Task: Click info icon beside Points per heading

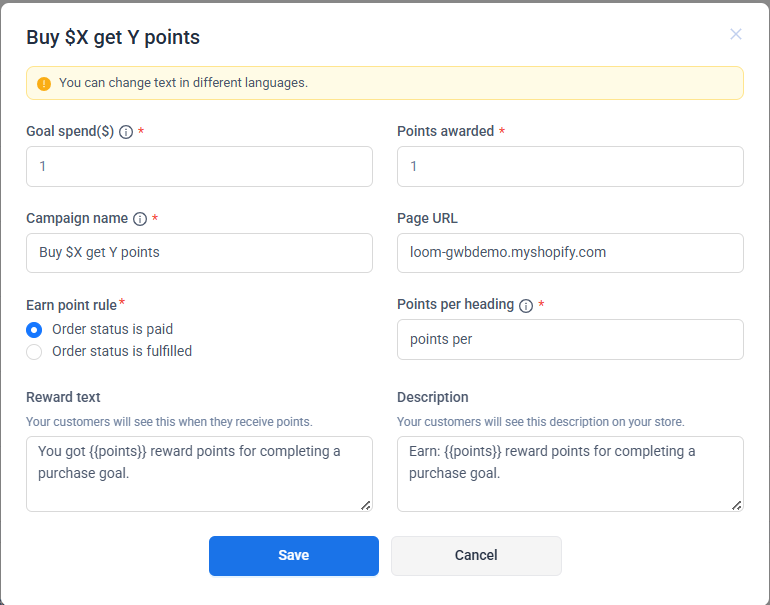Action: [x=526, y=305]
